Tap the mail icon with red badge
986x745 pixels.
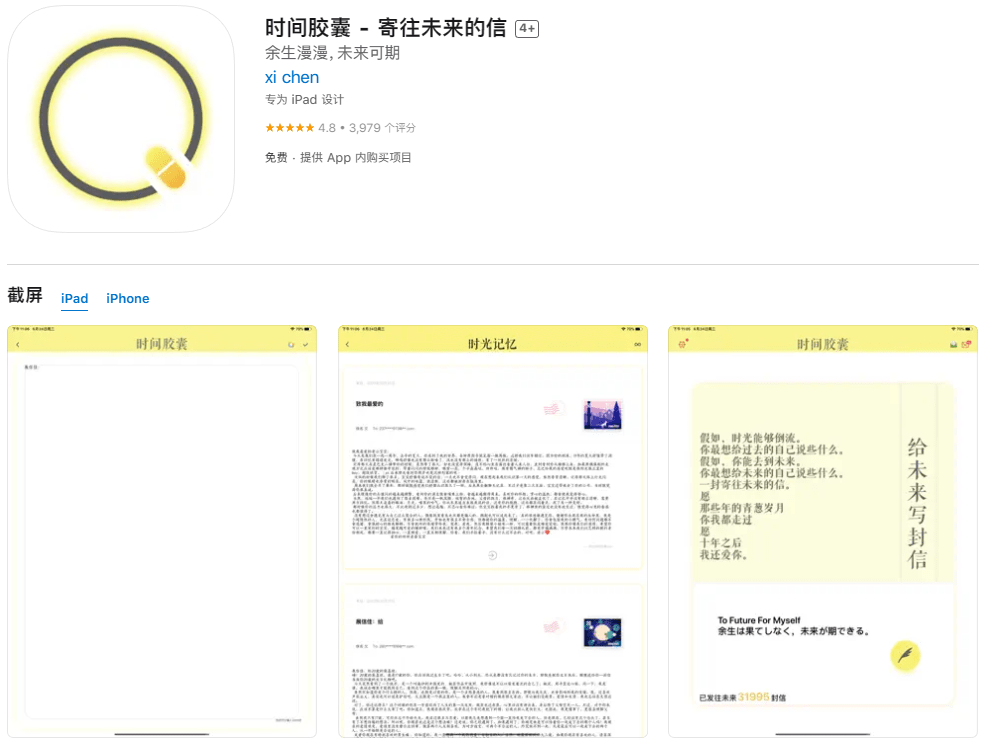click(x=967, y=344)
